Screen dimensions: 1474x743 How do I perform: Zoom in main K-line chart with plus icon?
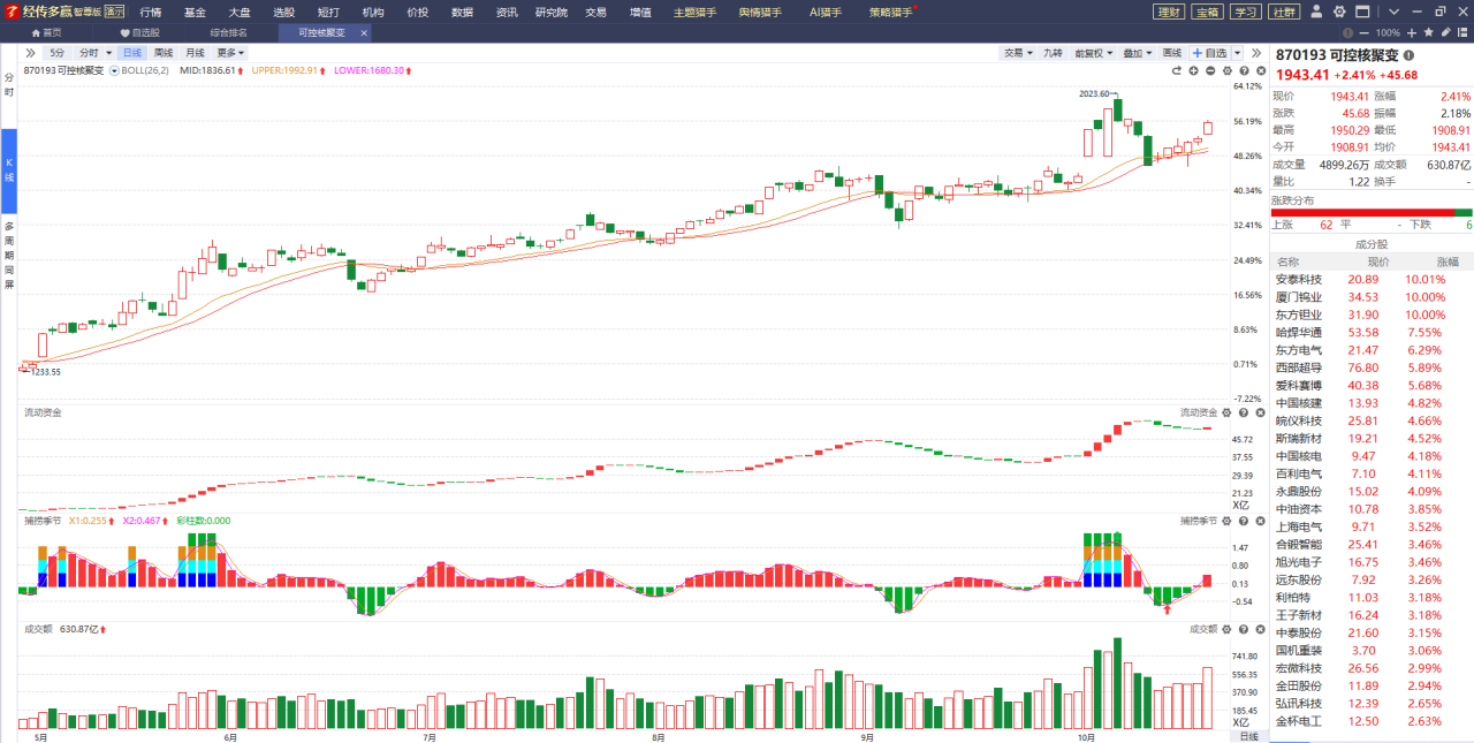coord(1194,71)
